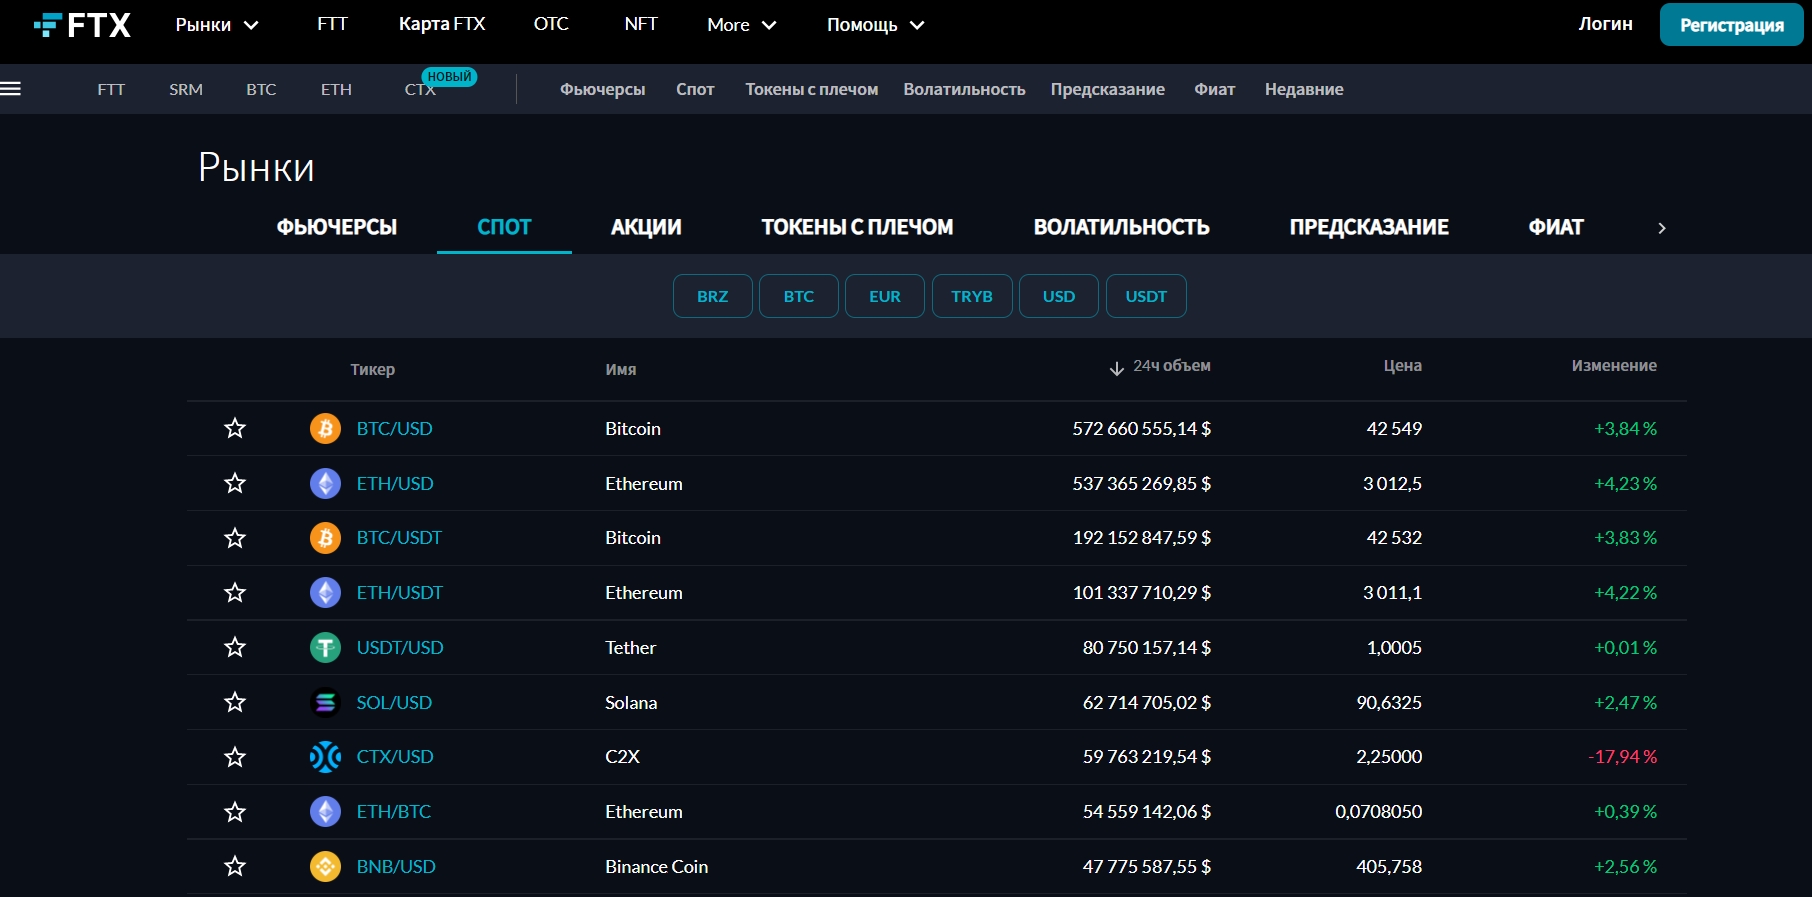Viewport: 1812px width, 897px height.
Task: Show more market tabs with right chevron
Action: 1662,228
